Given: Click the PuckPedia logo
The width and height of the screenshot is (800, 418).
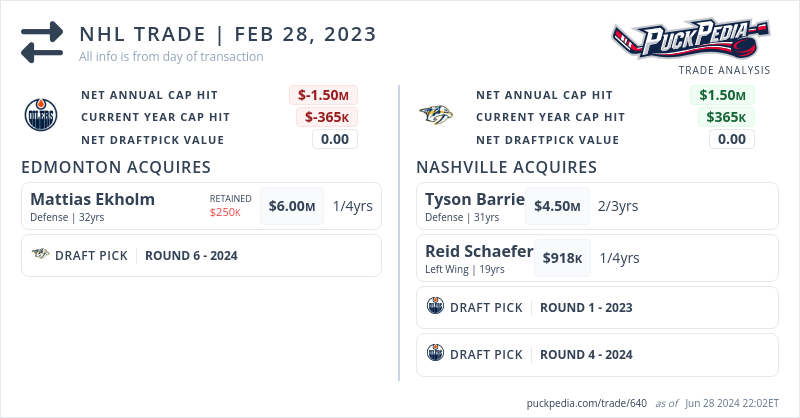Looking at the screenshot, I should (x=691, y=39).
